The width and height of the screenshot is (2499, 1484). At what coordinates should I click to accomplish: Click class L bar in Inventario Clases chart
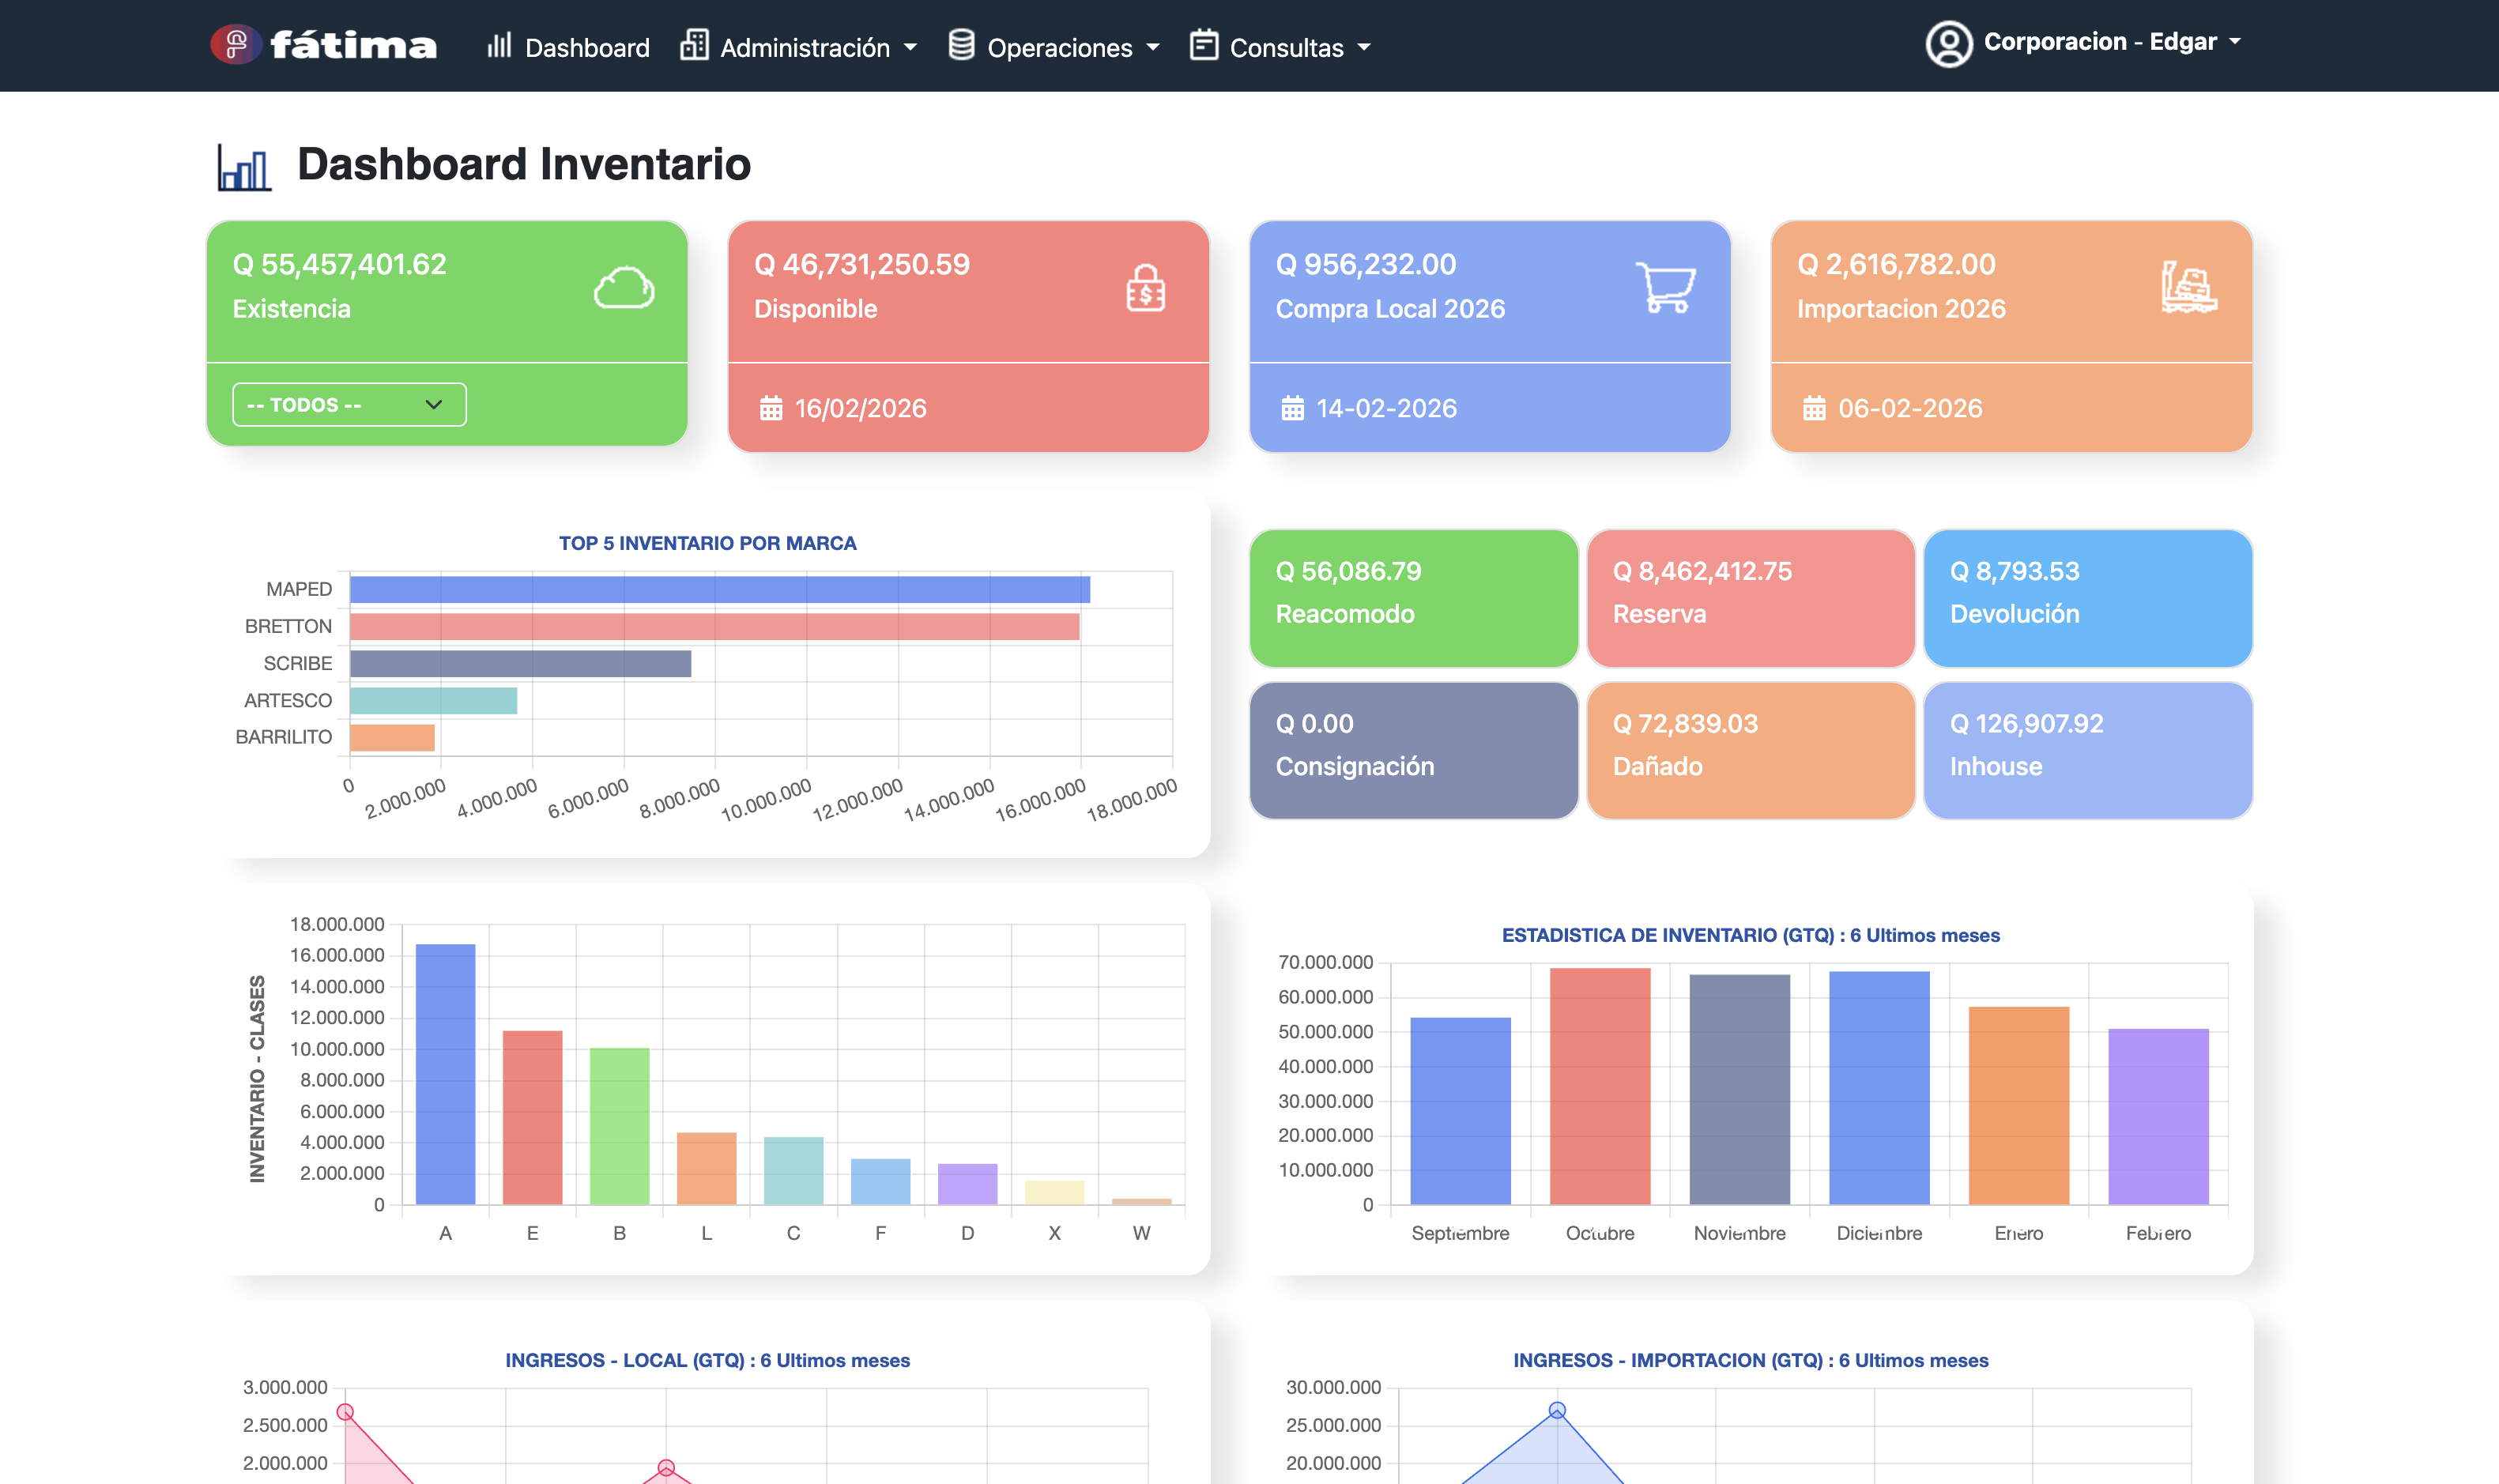click(706, 1168)
